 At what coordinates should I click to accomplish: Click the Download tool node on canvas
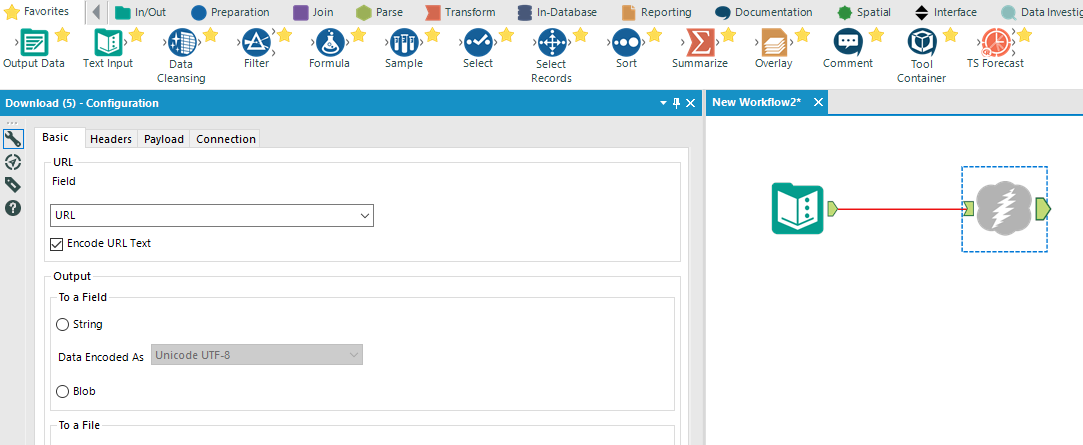[x=1004, y=209]
